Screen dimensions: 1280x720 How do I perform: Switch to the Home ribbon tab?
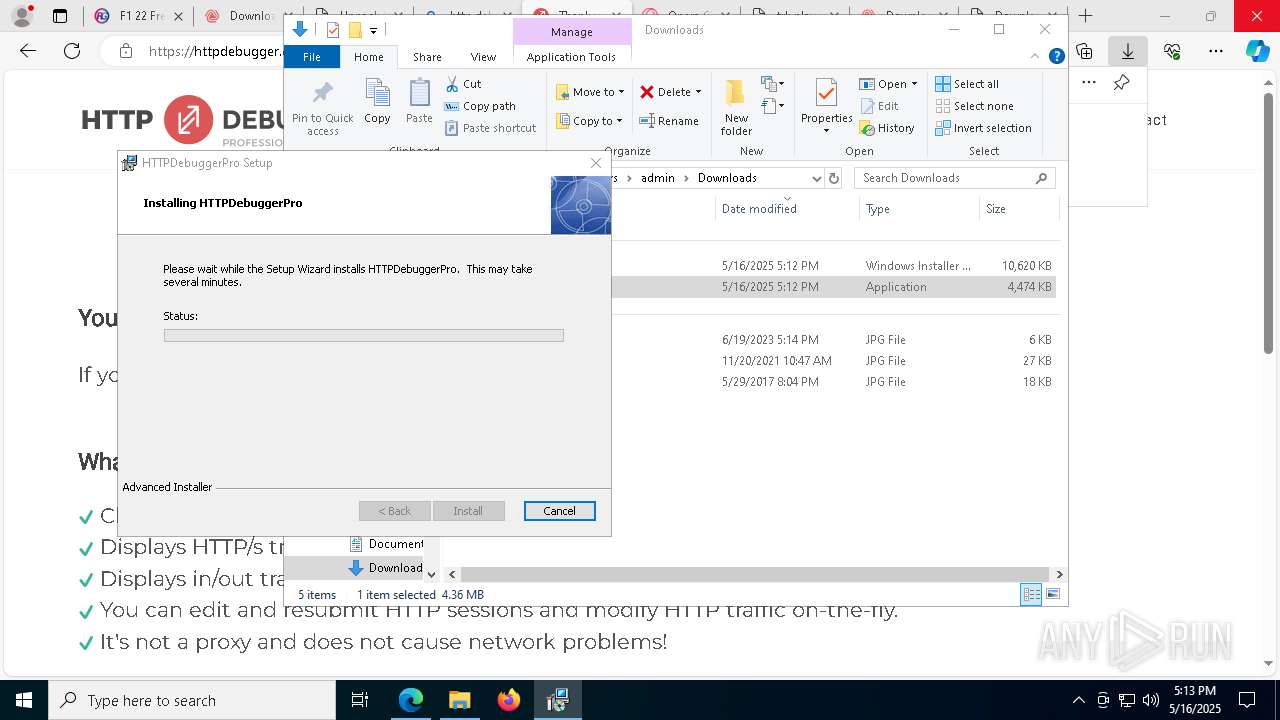point(369,57)
